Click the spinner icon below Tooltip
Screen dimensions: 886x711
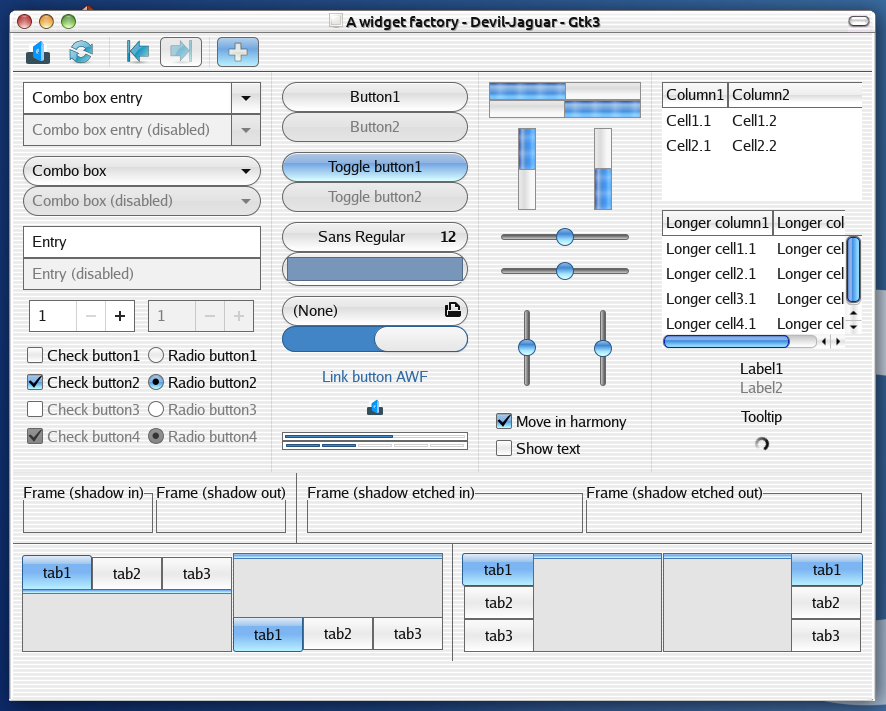762,444
